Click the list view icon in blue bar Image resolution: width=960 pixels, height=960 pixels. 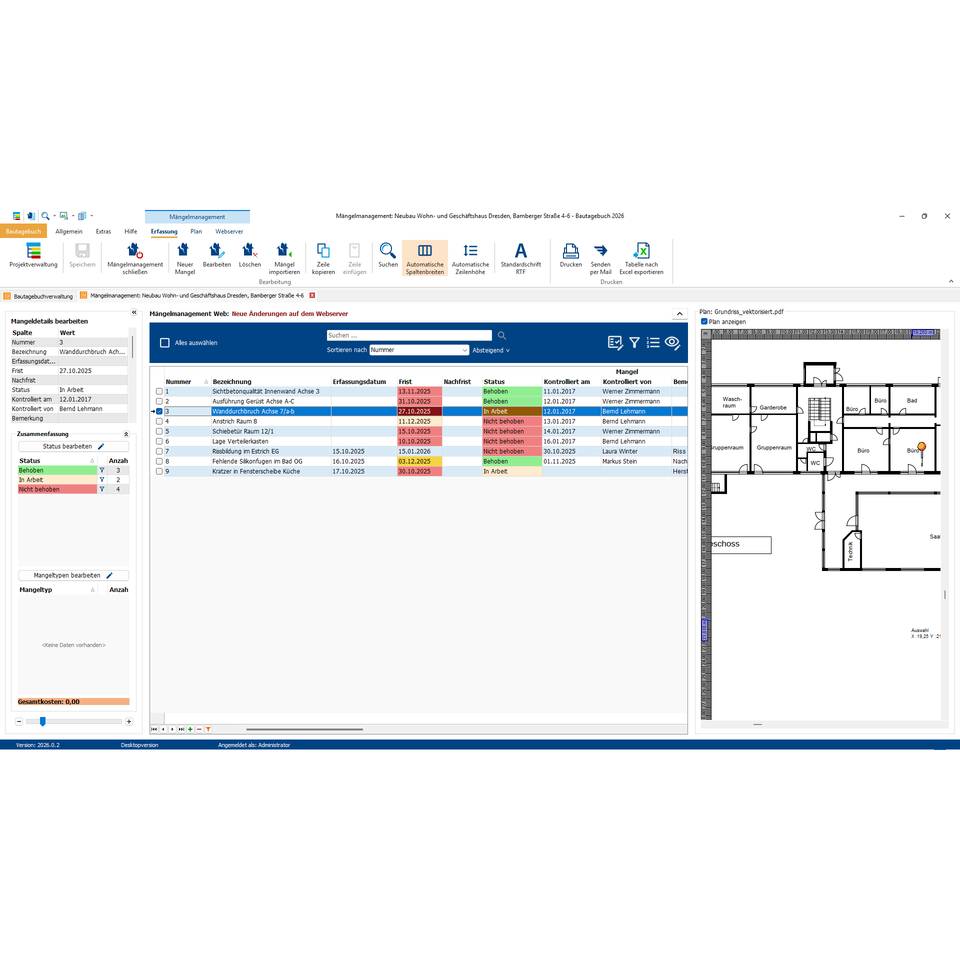[x=653, y=343]
